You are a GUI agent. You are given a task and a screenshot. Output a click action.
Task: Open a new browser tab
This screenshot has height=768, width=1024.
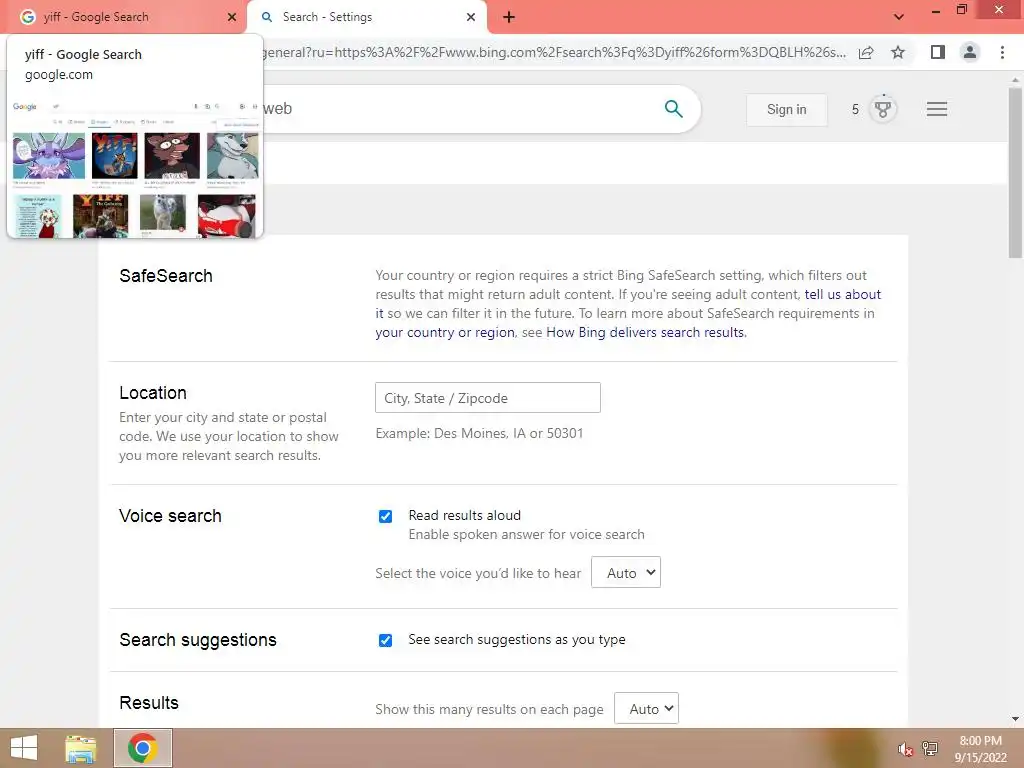pyautogui.click(x=509, y=17)
